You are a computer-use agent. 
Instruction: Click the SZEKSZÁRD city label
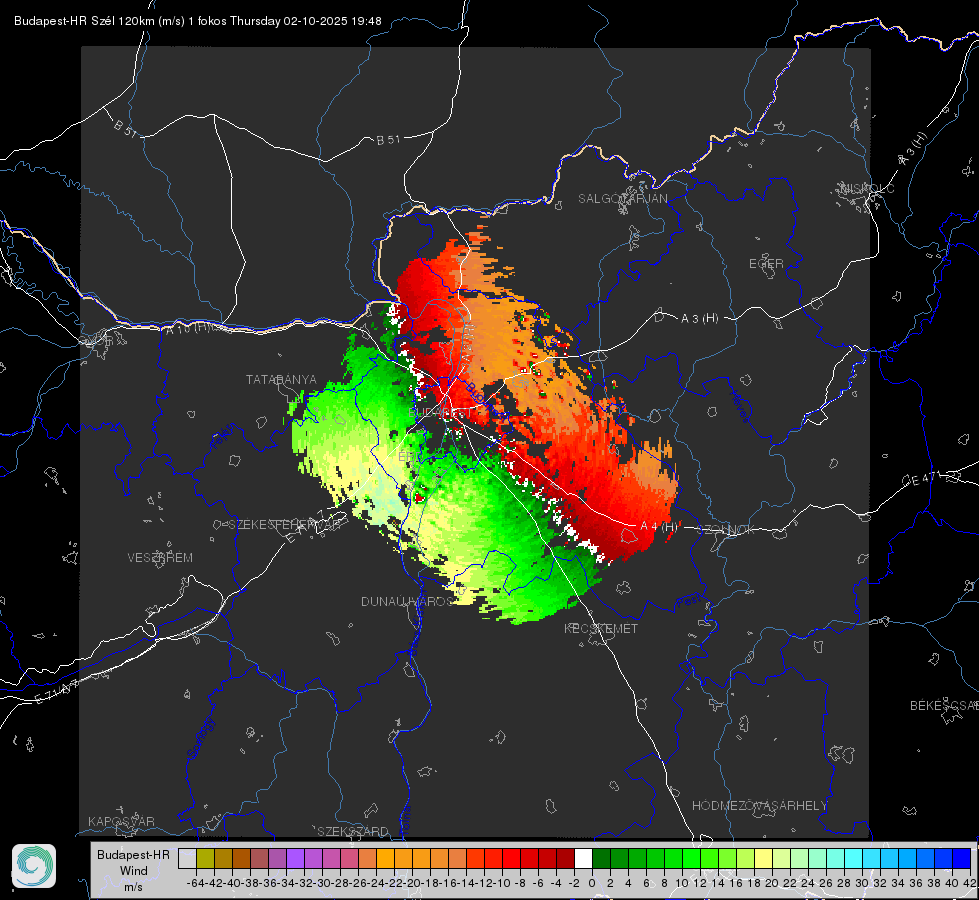(x=353, y=831)
